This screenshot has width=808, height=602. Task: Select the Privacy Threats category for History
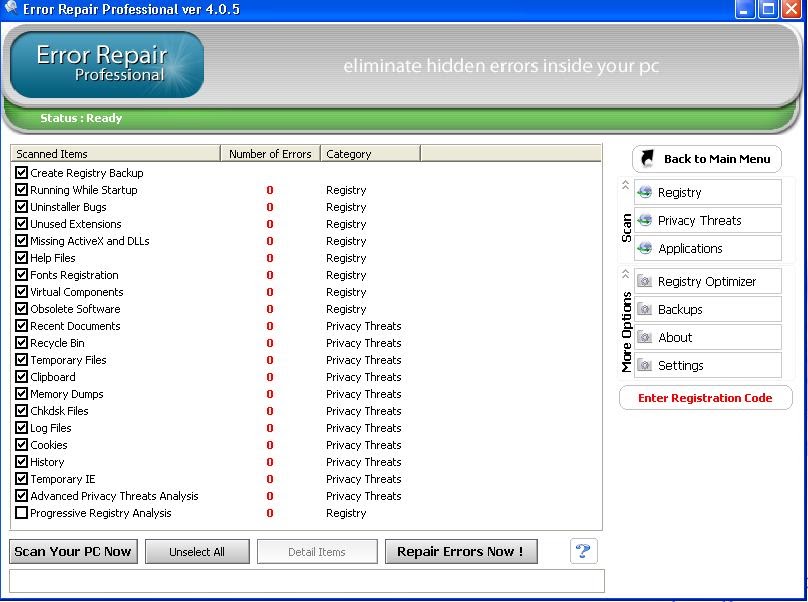point(363,462)
